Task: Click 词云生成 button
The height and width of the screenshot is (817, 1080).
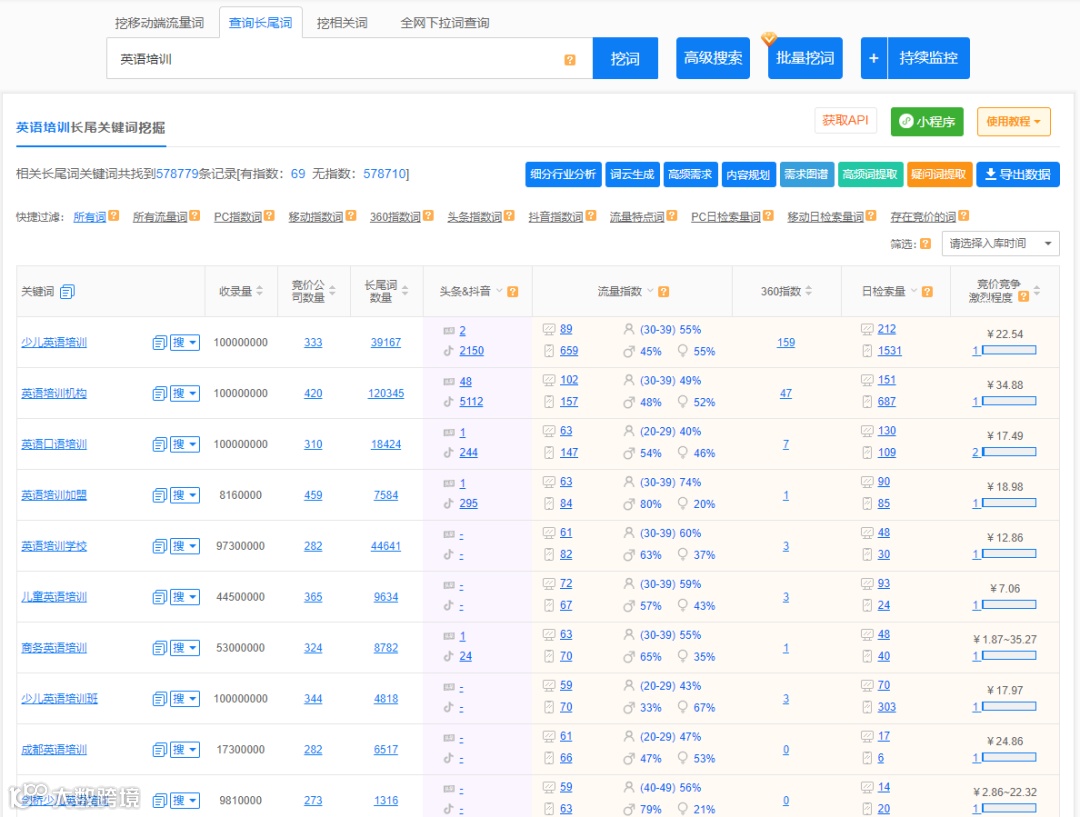Action: click(x=632, y=174)
